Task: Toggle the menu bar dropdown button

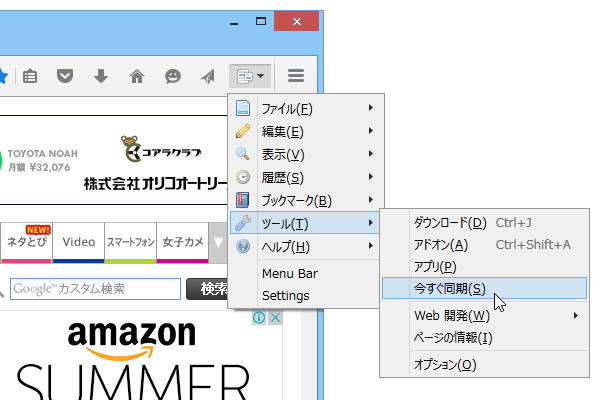Action: 250,76
